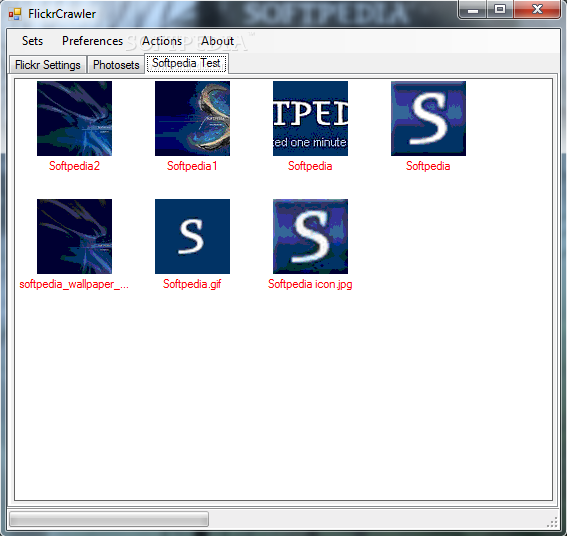This screenshot has width=567, height=536.
Task: Click the Softpedia.gif file name
Action: 192,284
